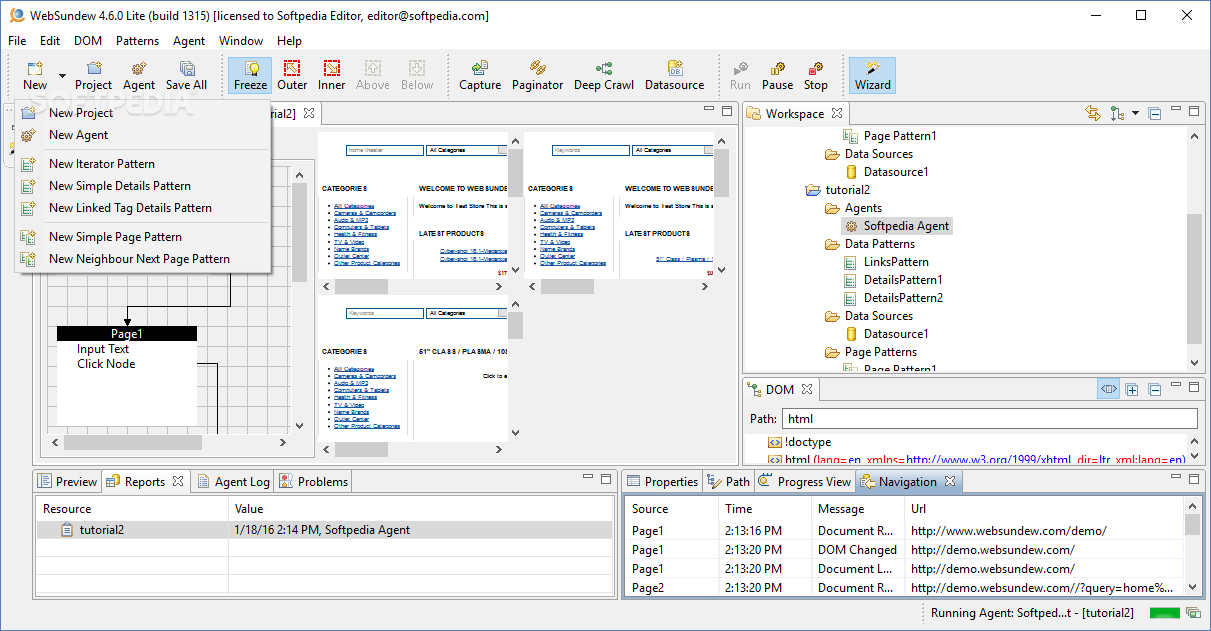1211x631 pixels.
Task: Stop the running agent
Action: pos(816,75)
